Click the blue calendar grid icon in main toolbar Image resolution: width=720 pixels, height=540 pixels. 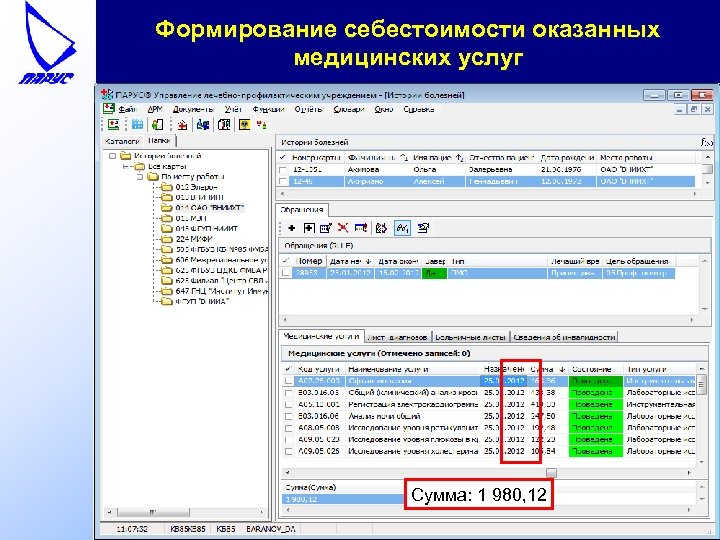(x=137, y=124)
